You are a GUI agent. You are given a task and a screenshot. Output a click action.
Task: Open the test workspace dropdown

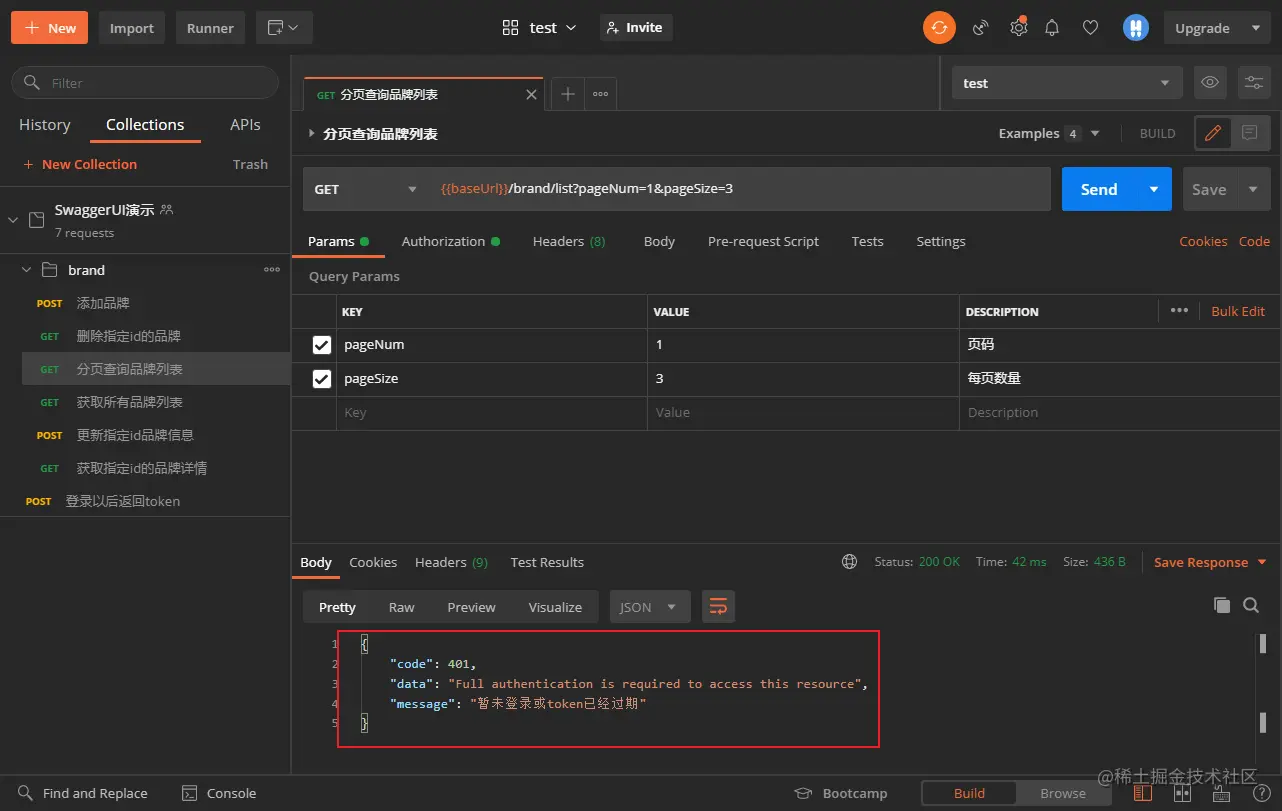[540, 28]
